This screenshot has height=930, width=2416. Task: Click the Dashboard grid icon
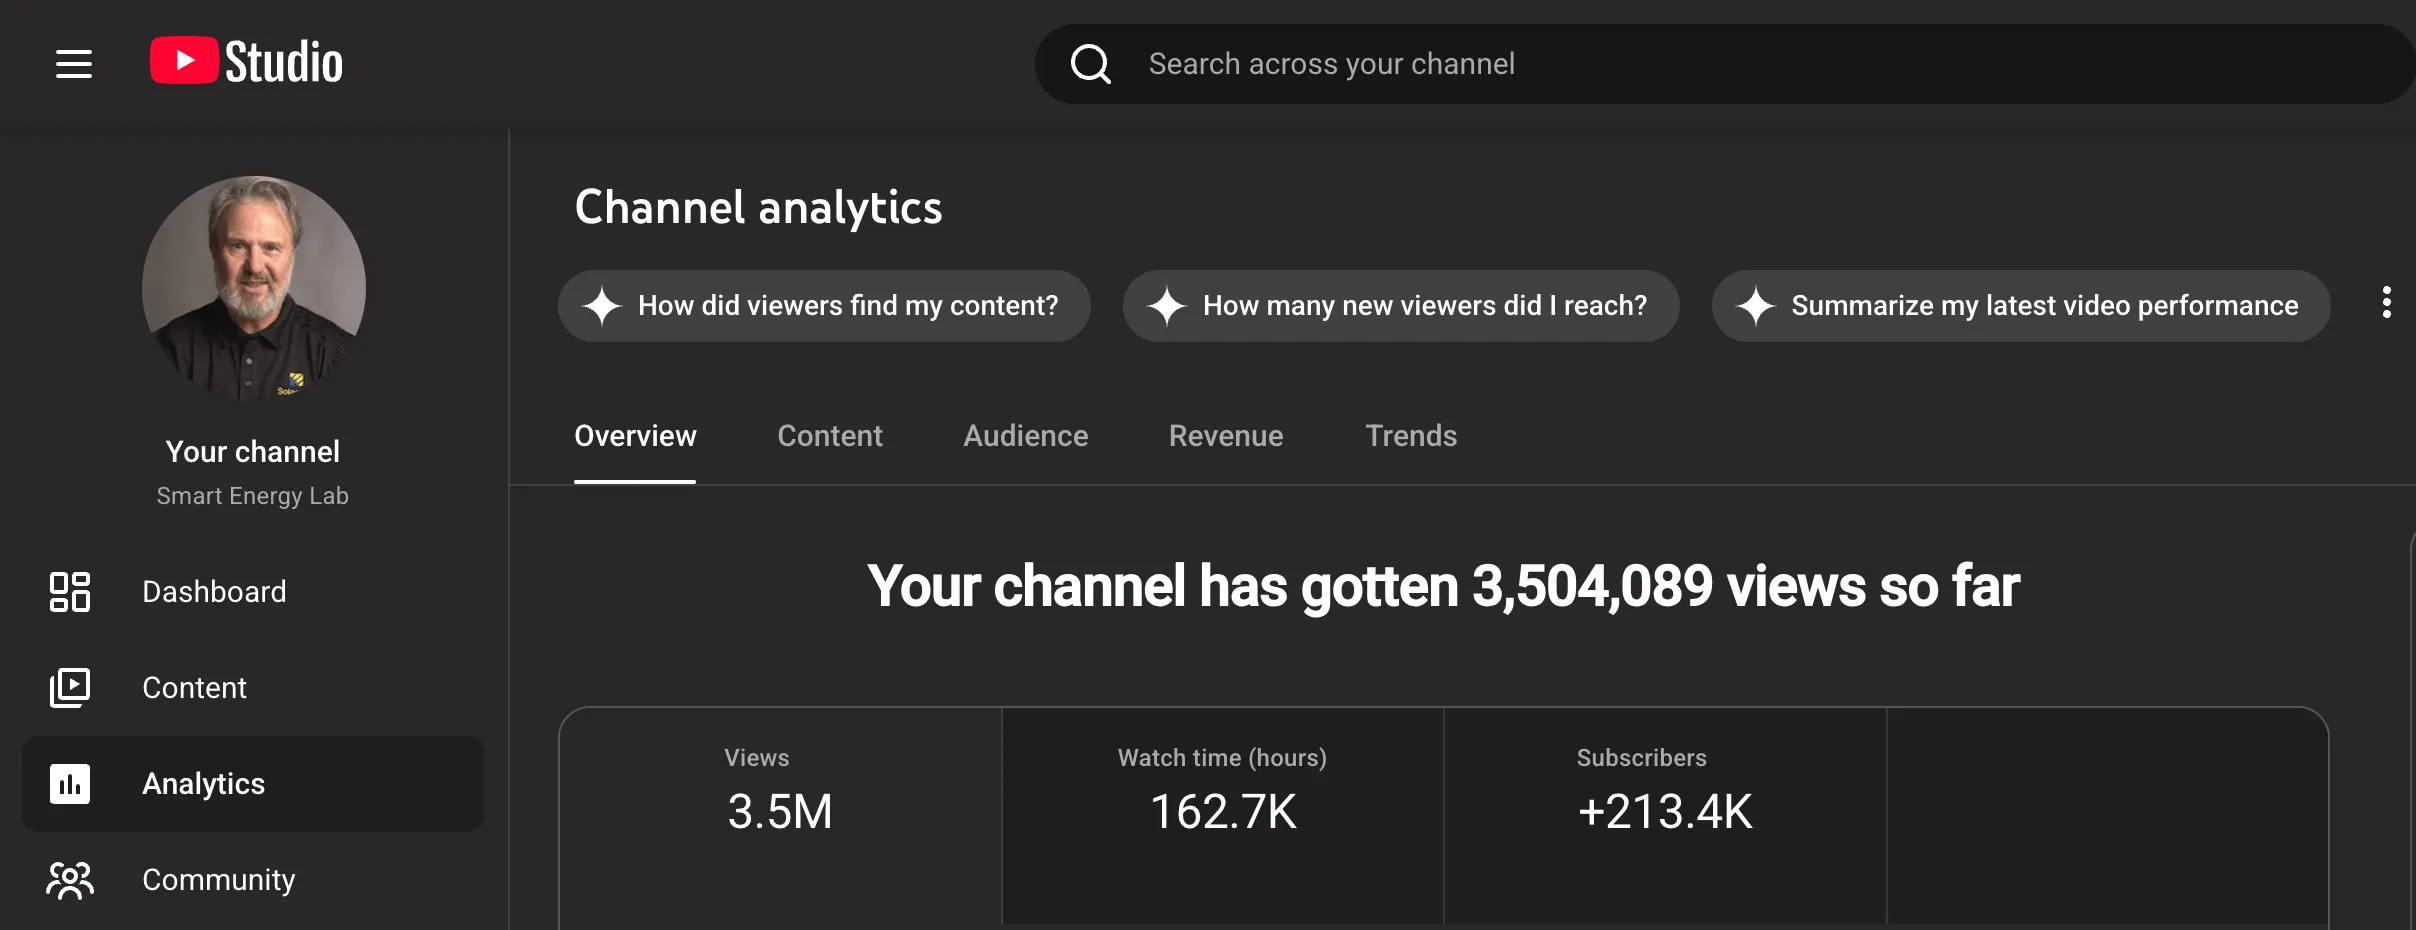(70, 592)
